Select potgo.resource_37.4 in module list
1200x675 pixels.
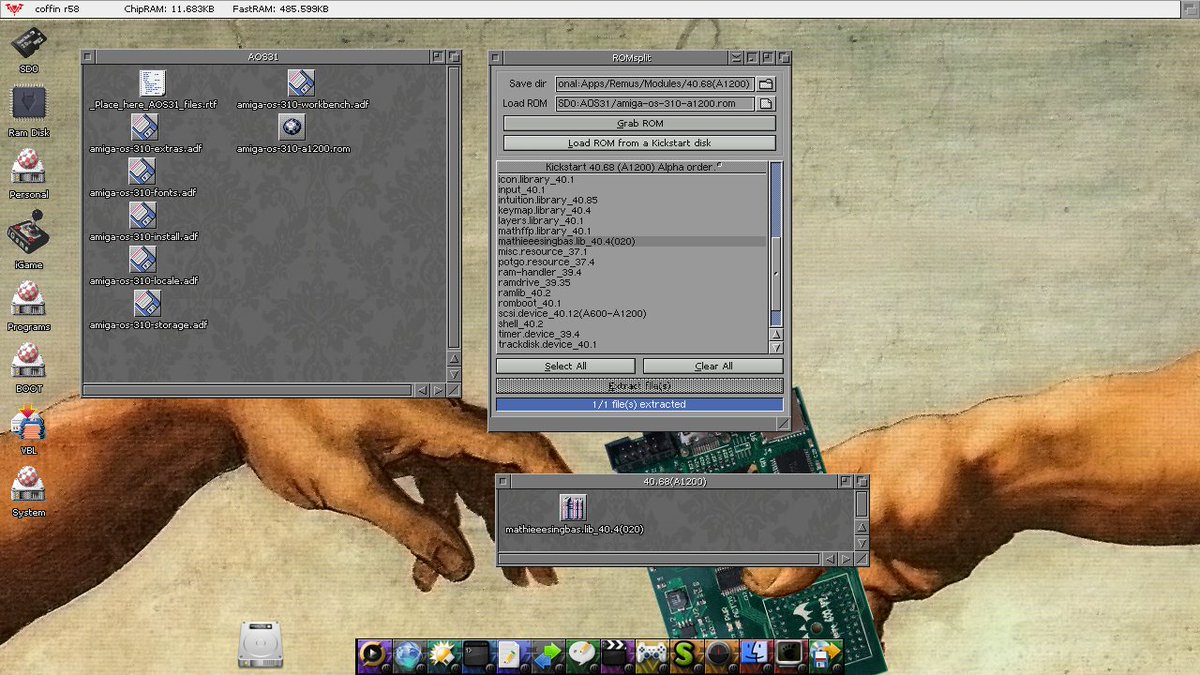coord(632,262)
